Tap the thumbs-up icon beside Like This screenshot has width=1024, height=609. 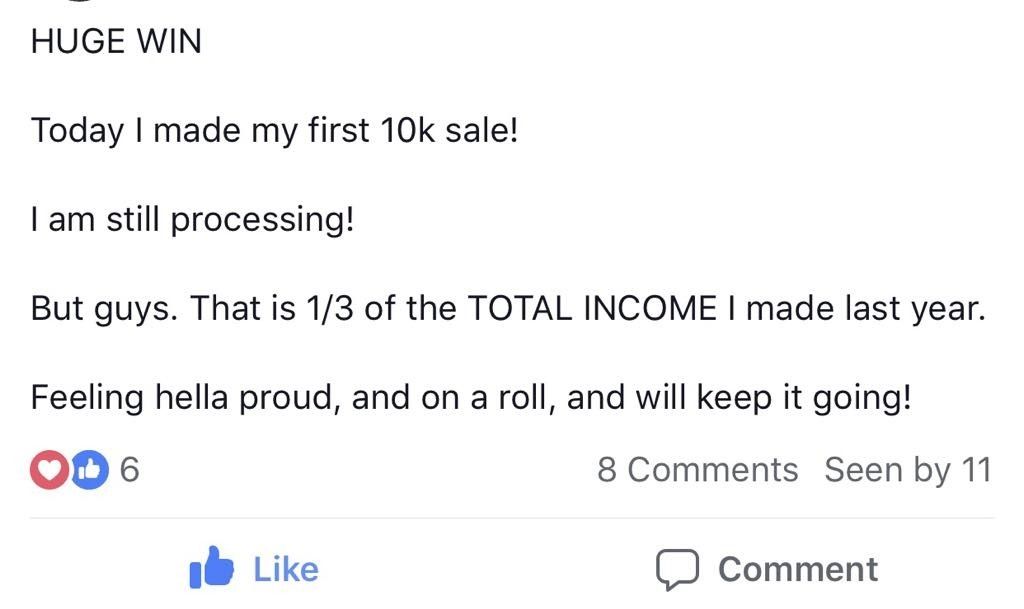pos(211,568)
